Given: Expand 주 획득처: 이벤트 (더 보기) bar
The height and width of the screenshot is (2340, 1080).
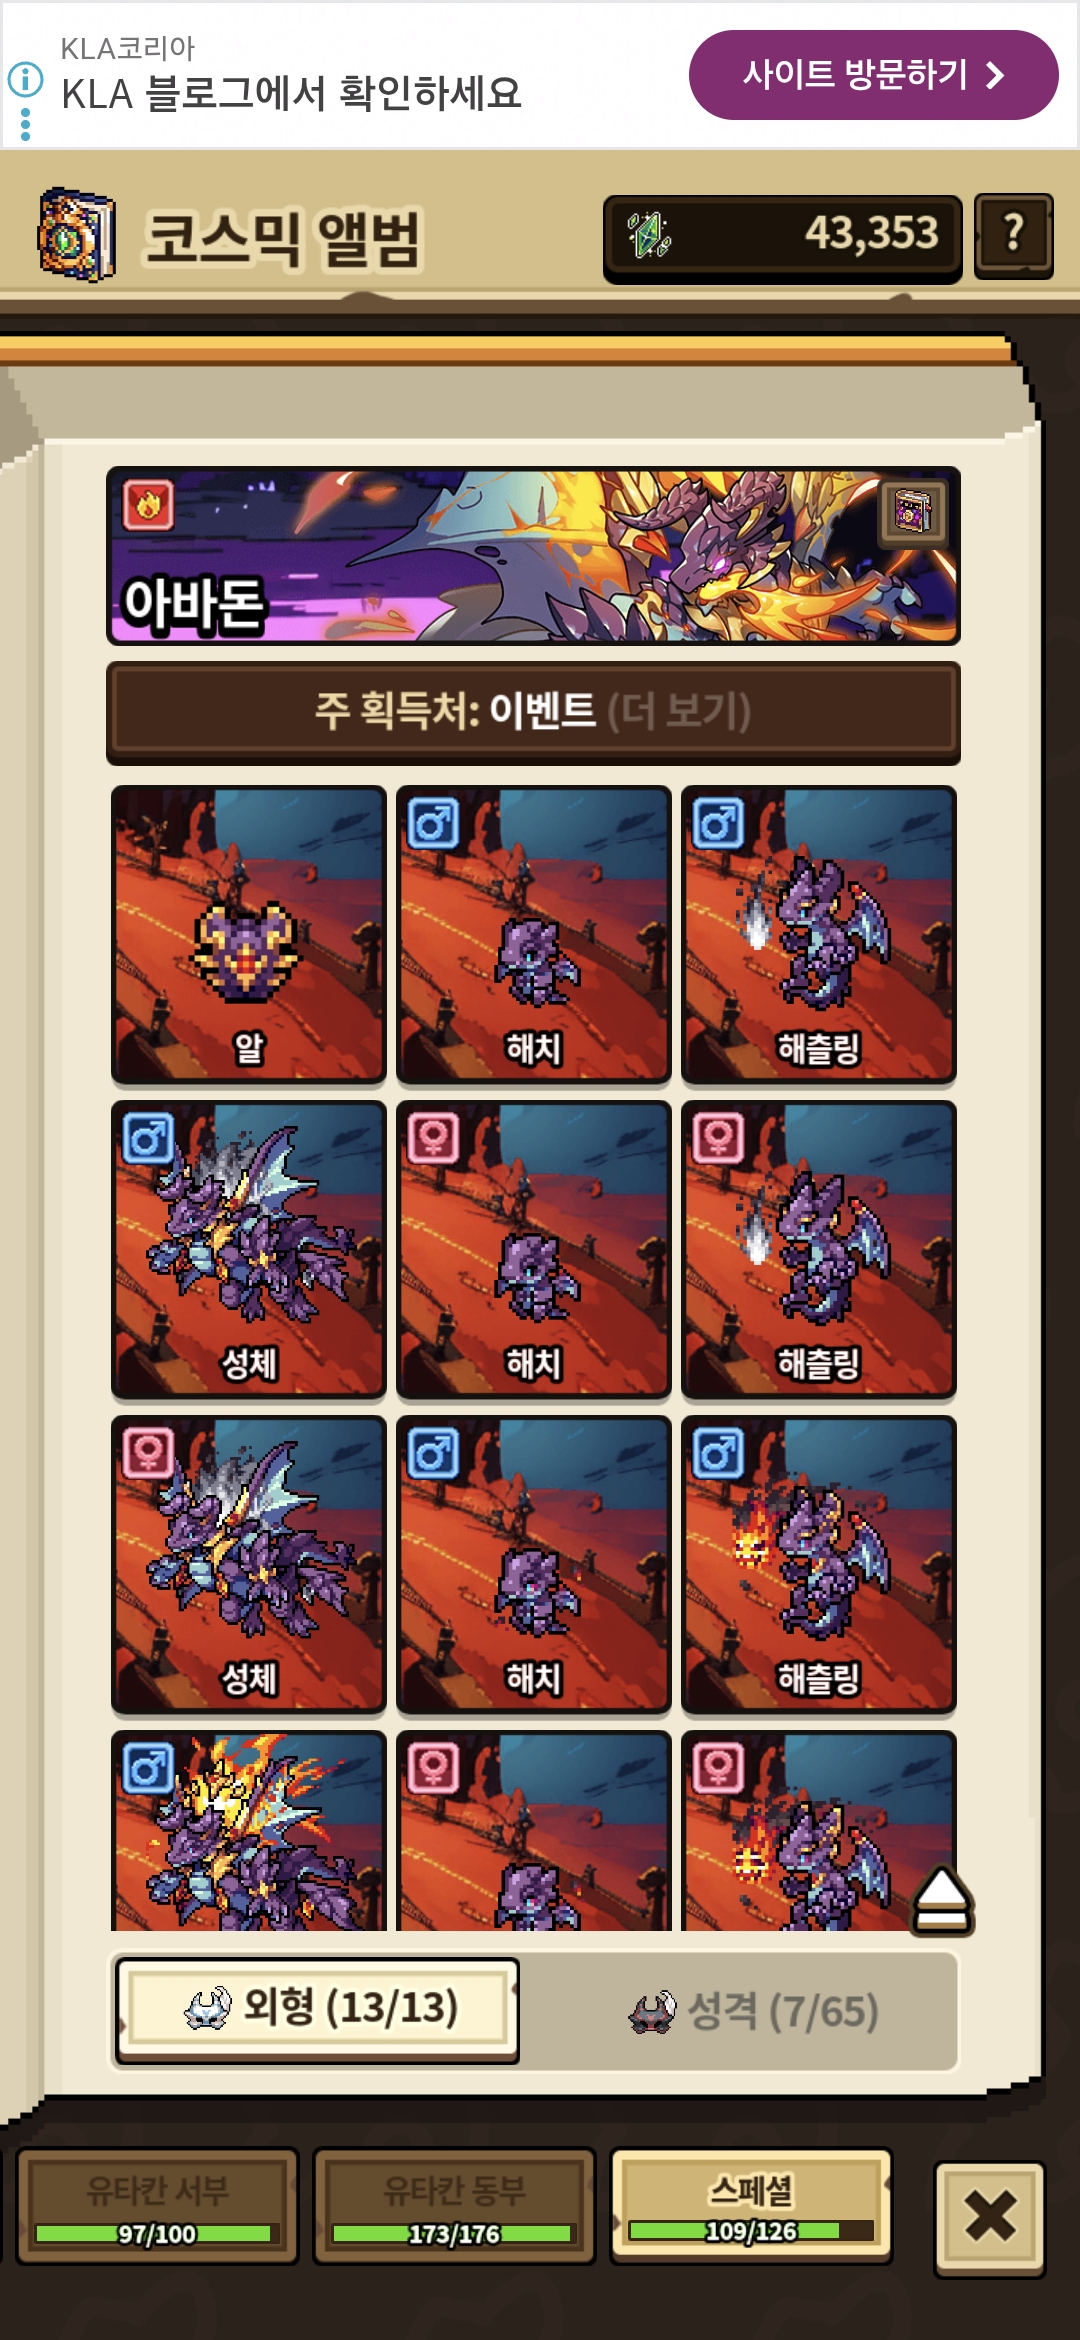Looking at the screenshot, I should (533, 712).
